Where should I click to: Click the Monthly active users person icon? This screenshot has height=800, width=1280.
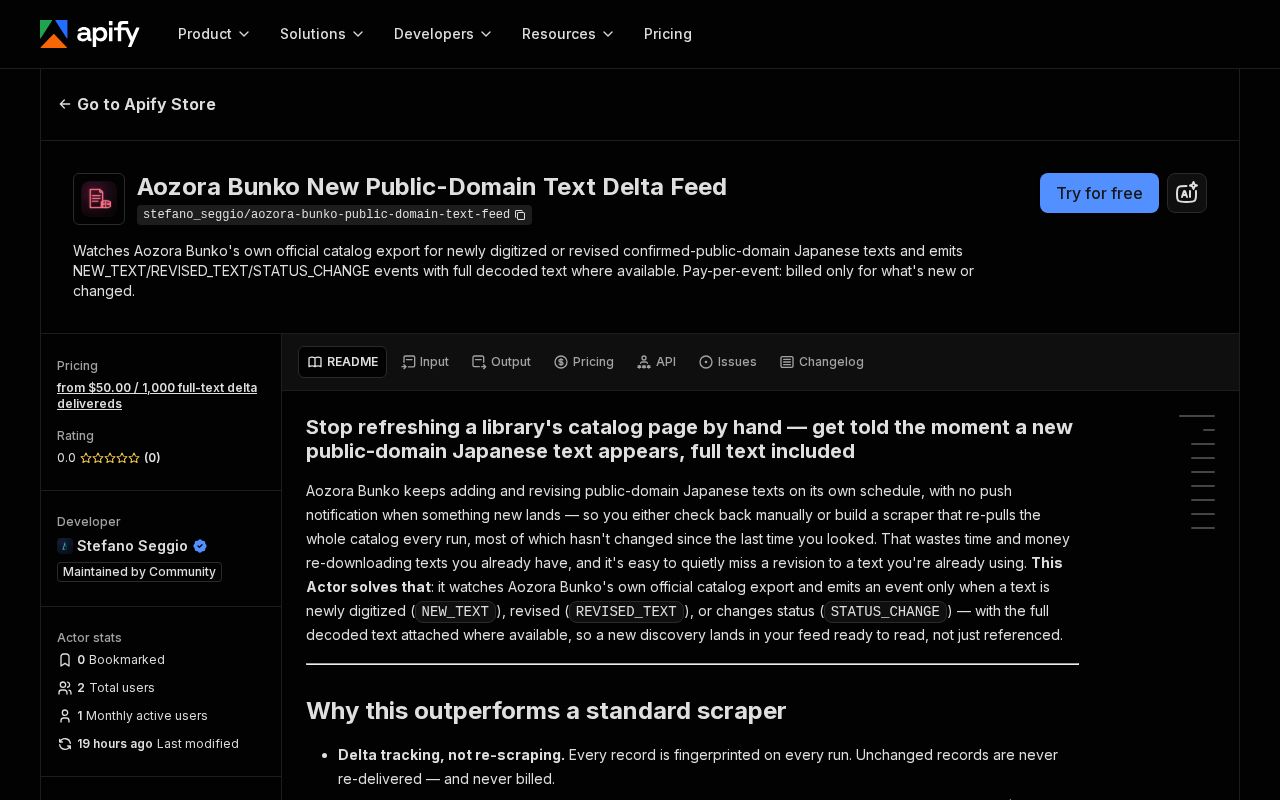pos(65,716)
